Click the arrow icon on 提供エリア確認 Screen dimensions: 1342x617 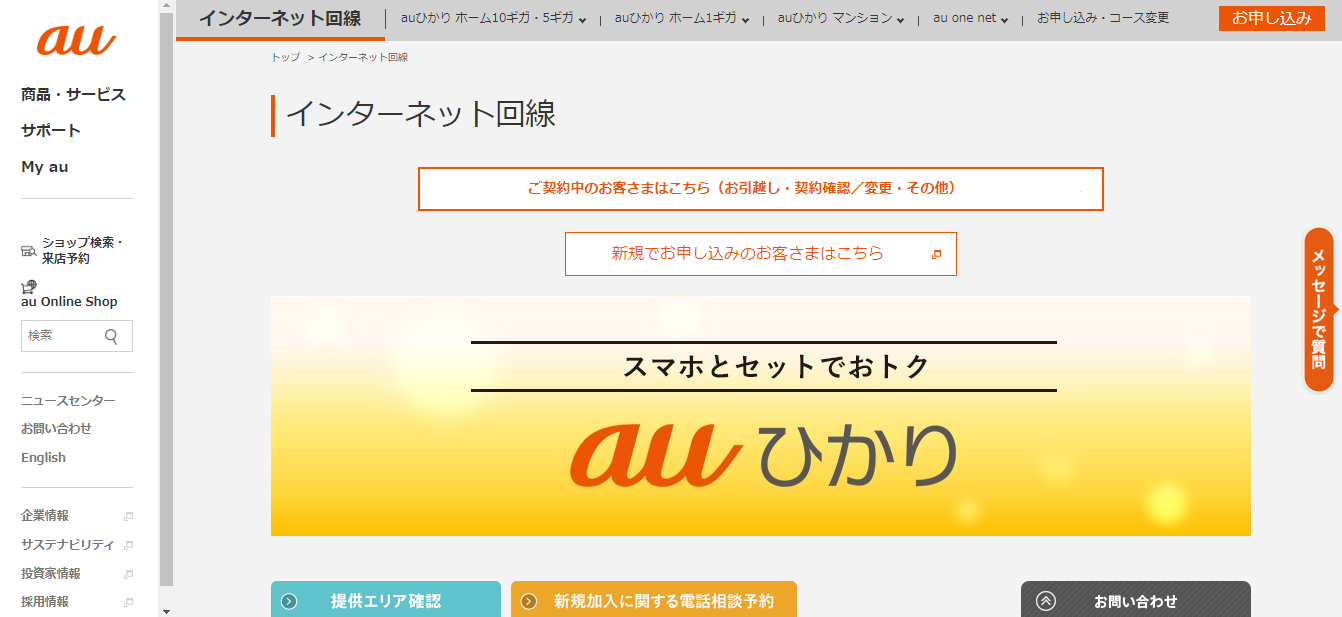[291, 600]
